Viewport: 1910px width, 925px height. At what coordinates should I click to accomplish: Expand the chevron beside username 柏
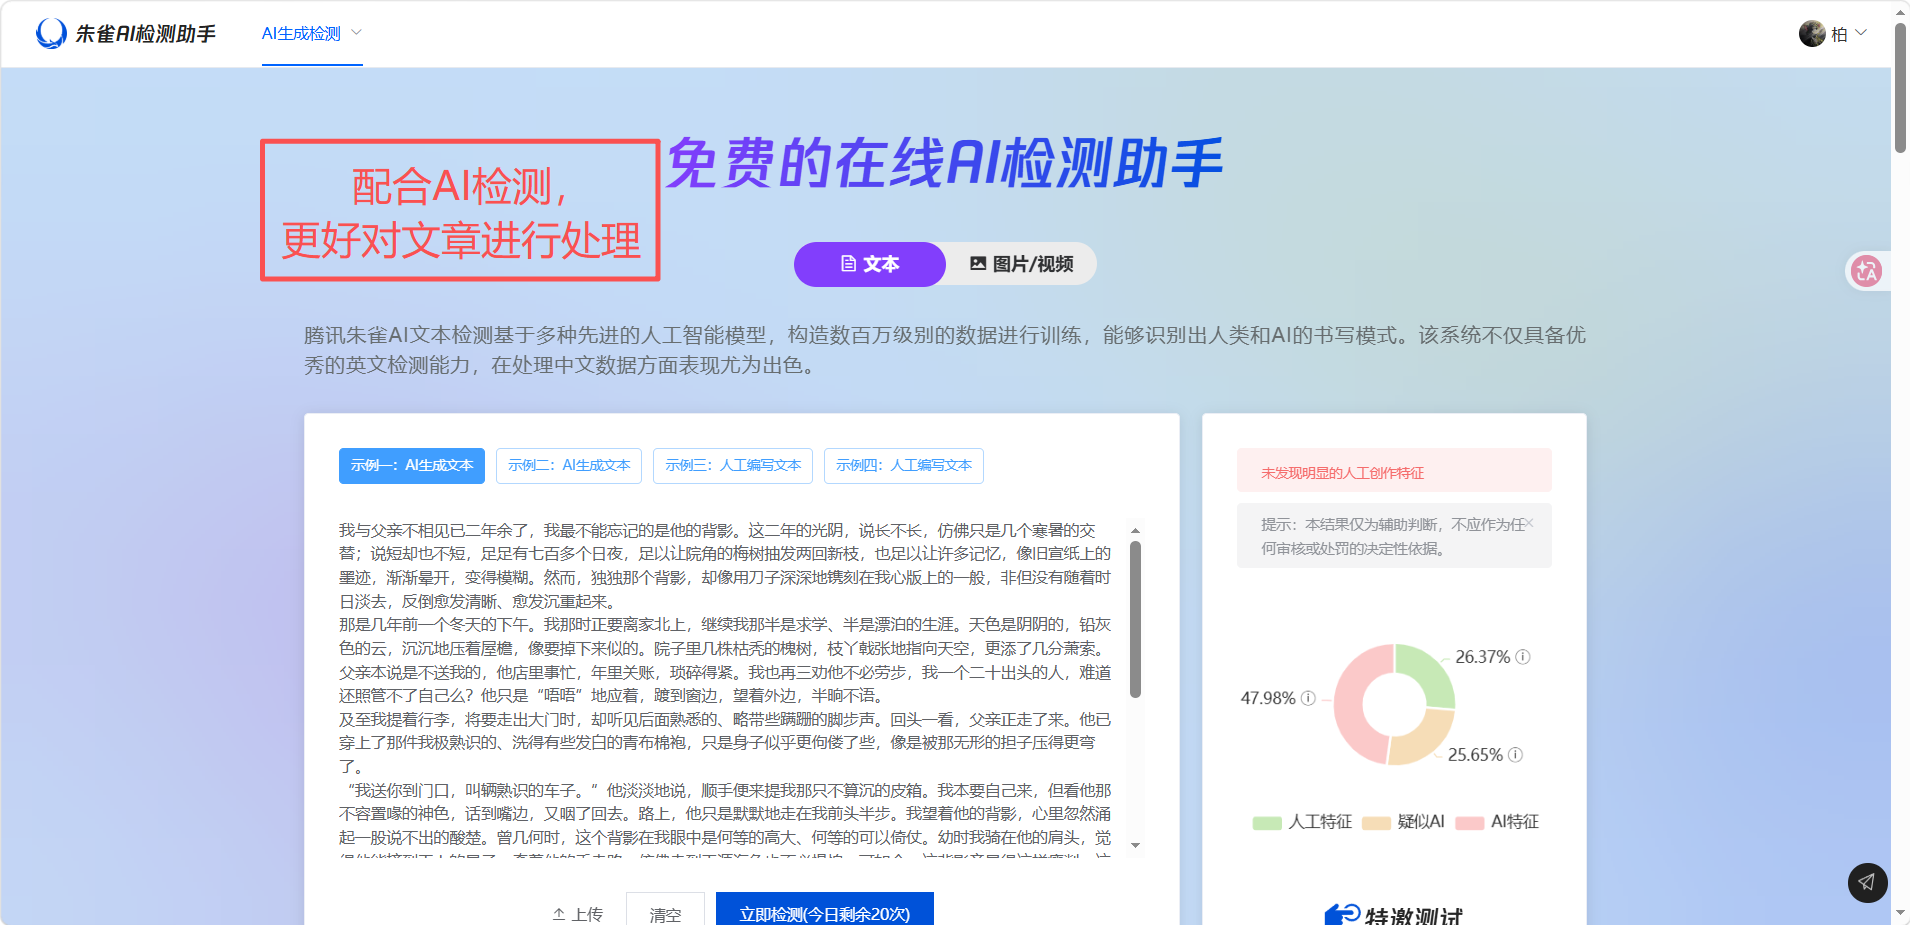[1861, 33]
